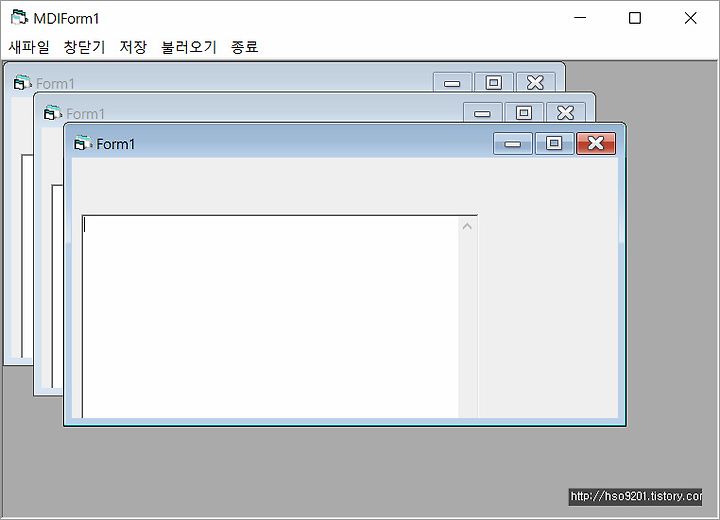Click the rearmost Form1 window title text
The width and height of the screenshot is (720, 520).
(55, 84)
